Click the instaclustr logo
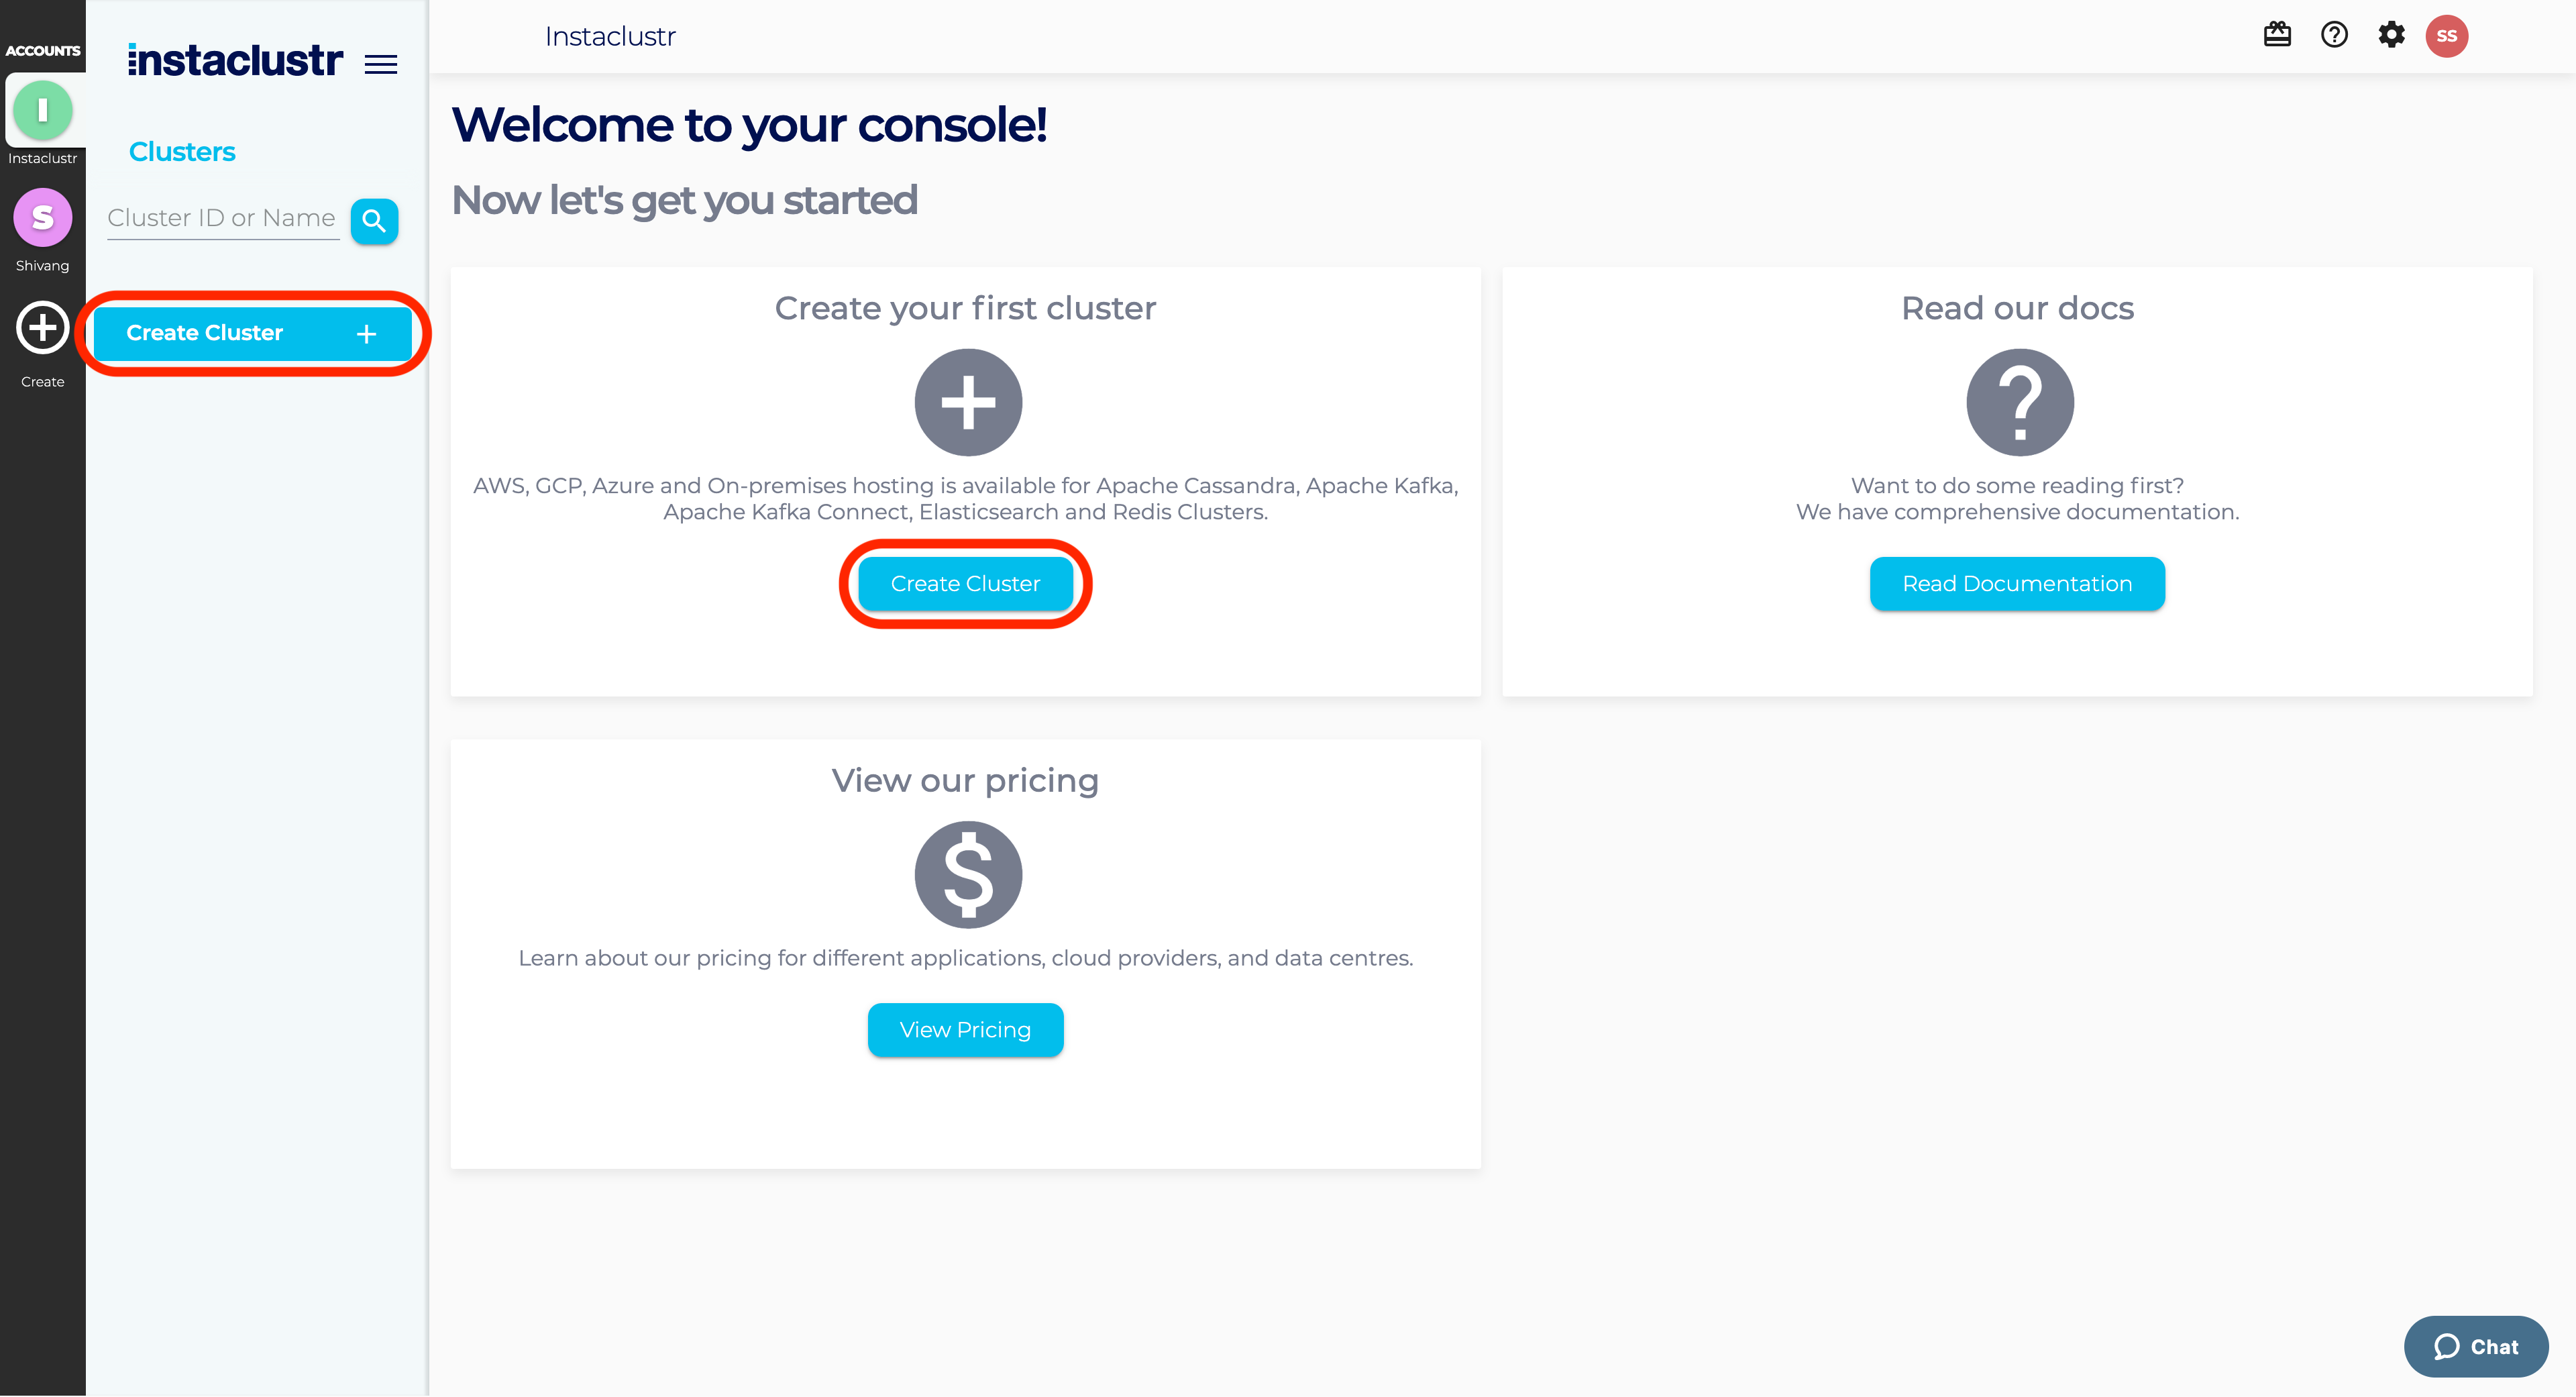Screen dimensions: 2576x1397 (235, 61)
